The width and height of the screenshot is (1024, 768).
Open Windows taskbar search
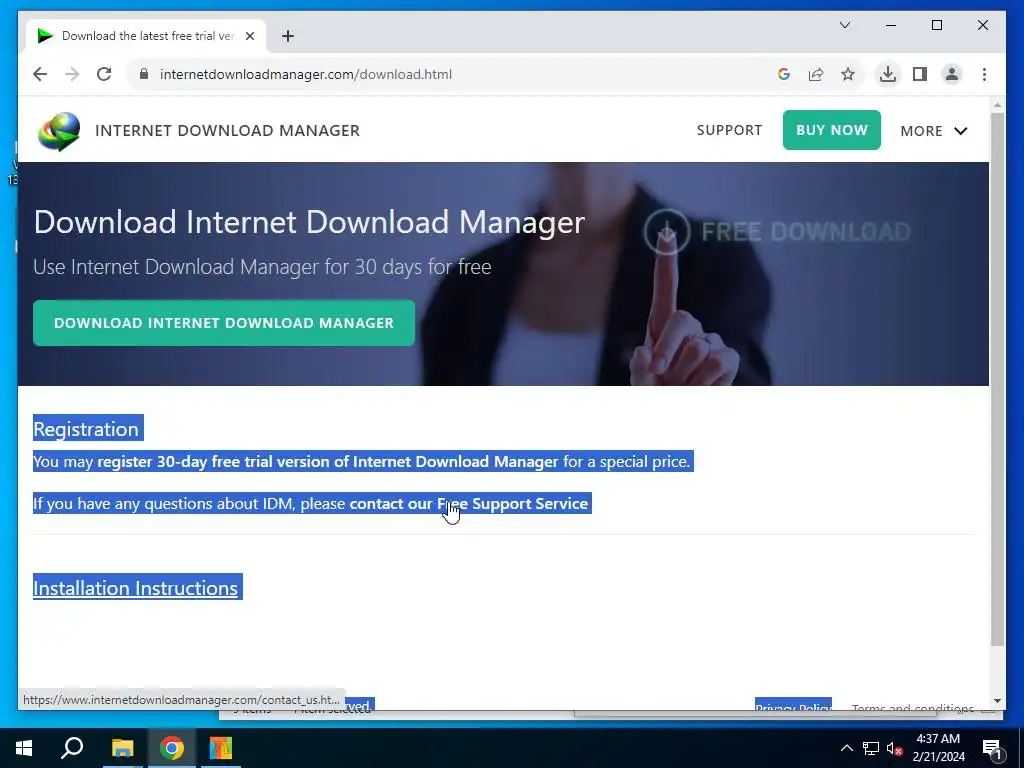coord(72,748)
